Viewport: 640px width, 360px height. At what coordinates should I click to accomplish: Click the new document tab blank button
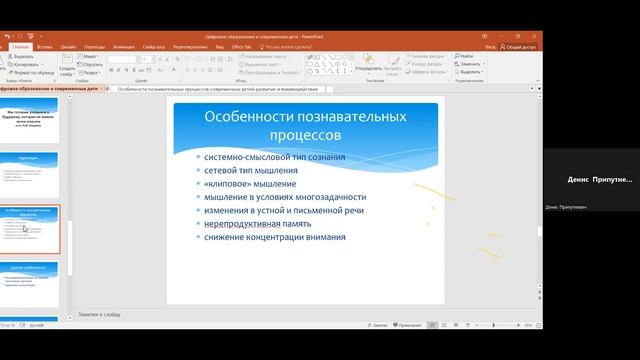pyautogui.click(x=329, y=89)
